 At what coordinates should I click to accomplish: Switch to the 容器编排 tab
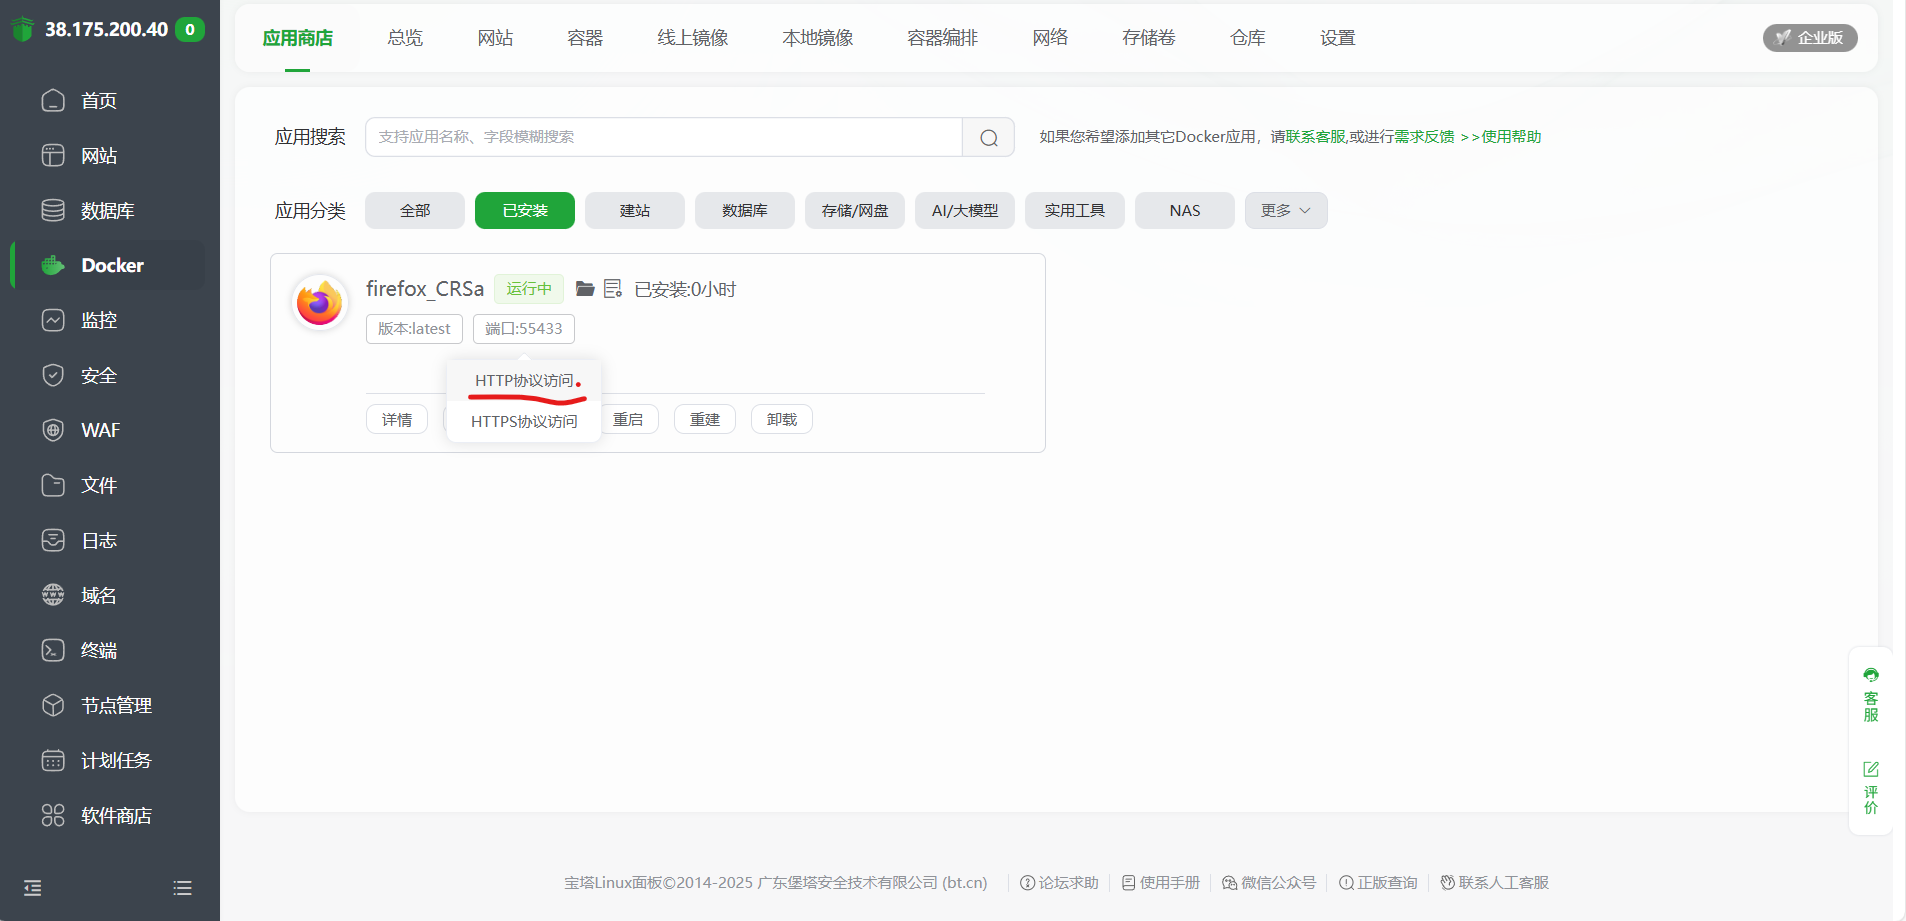[x=942, y=38]
